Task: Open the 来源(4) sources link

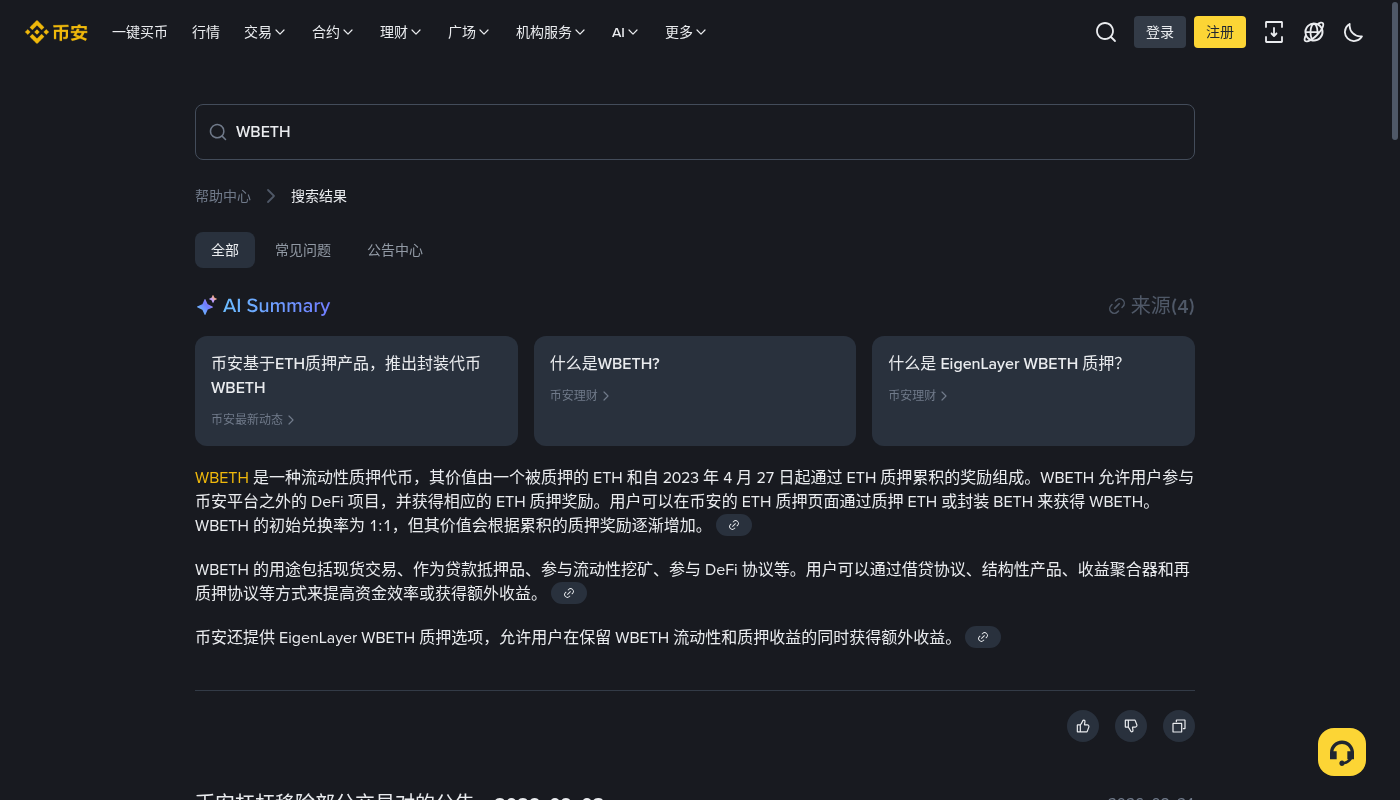Action: (x=1152, y=306)
